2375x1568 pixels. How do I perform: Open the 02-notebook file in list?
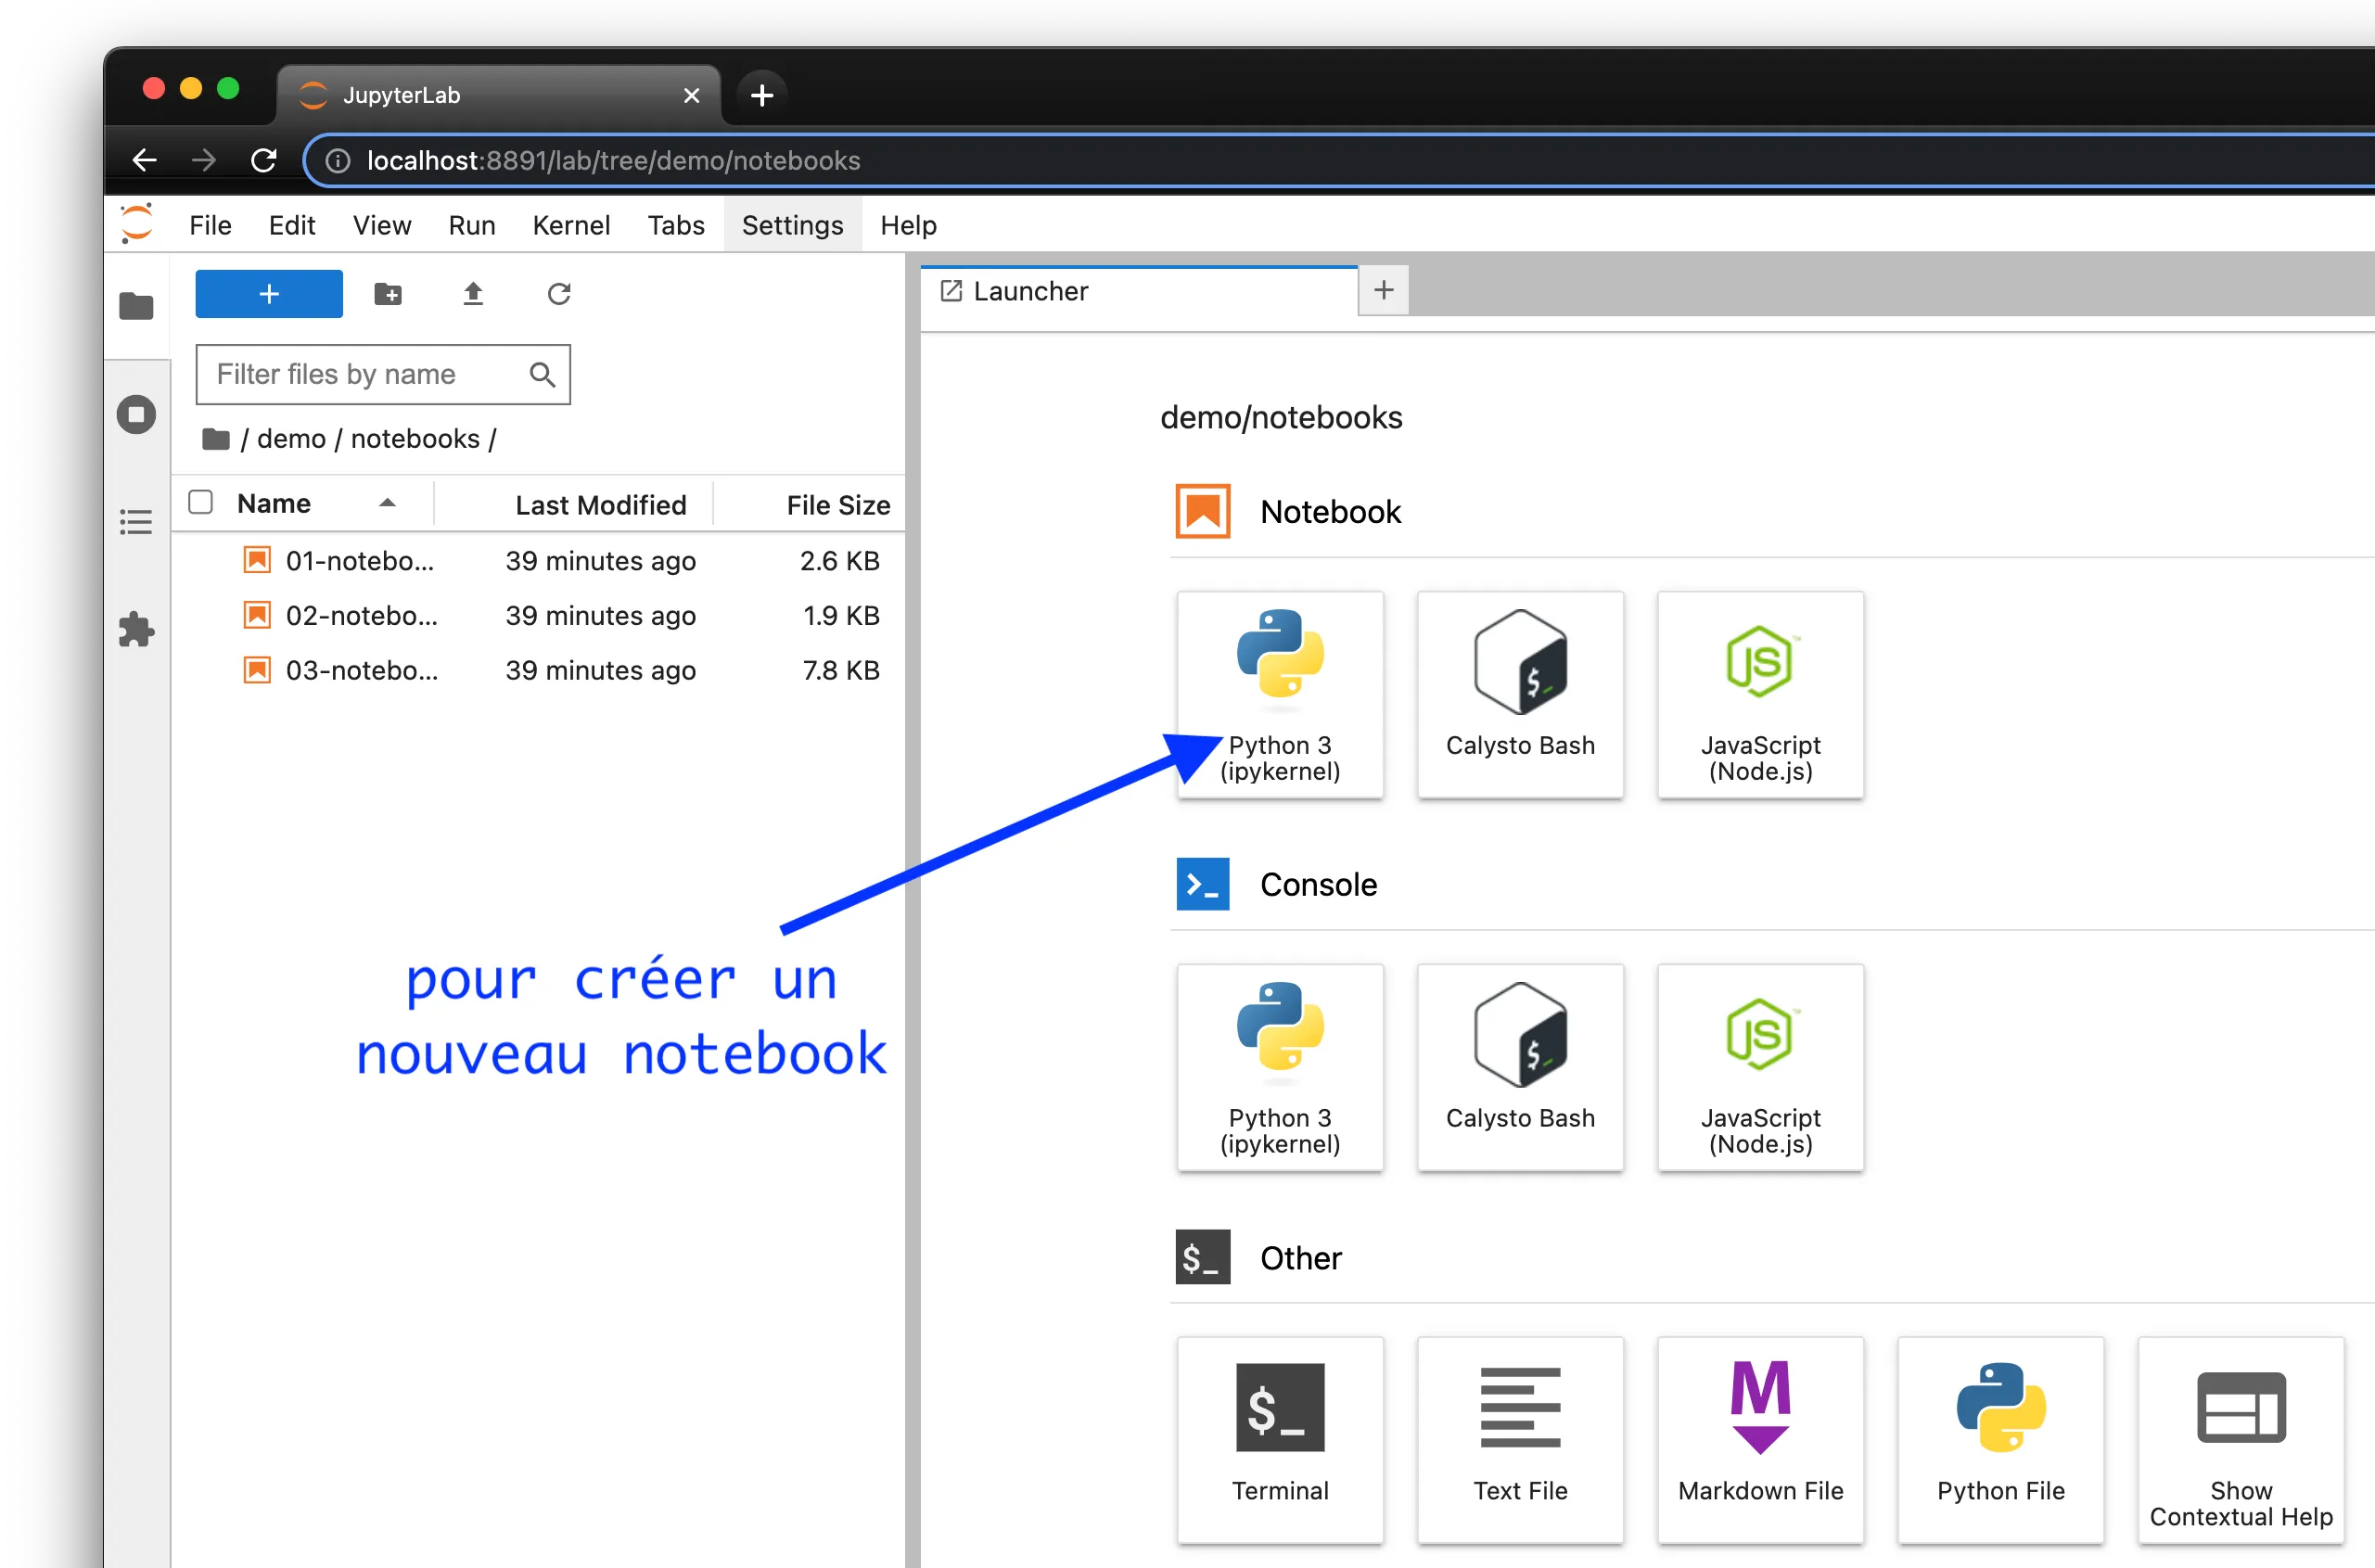pos(361,615)
